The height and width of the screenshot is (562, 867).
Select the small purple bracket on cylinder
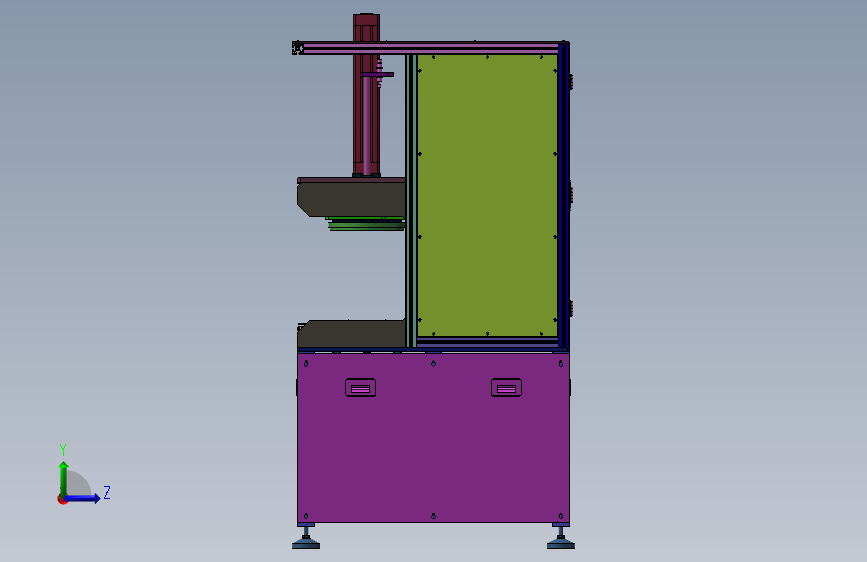click(377, 74)
